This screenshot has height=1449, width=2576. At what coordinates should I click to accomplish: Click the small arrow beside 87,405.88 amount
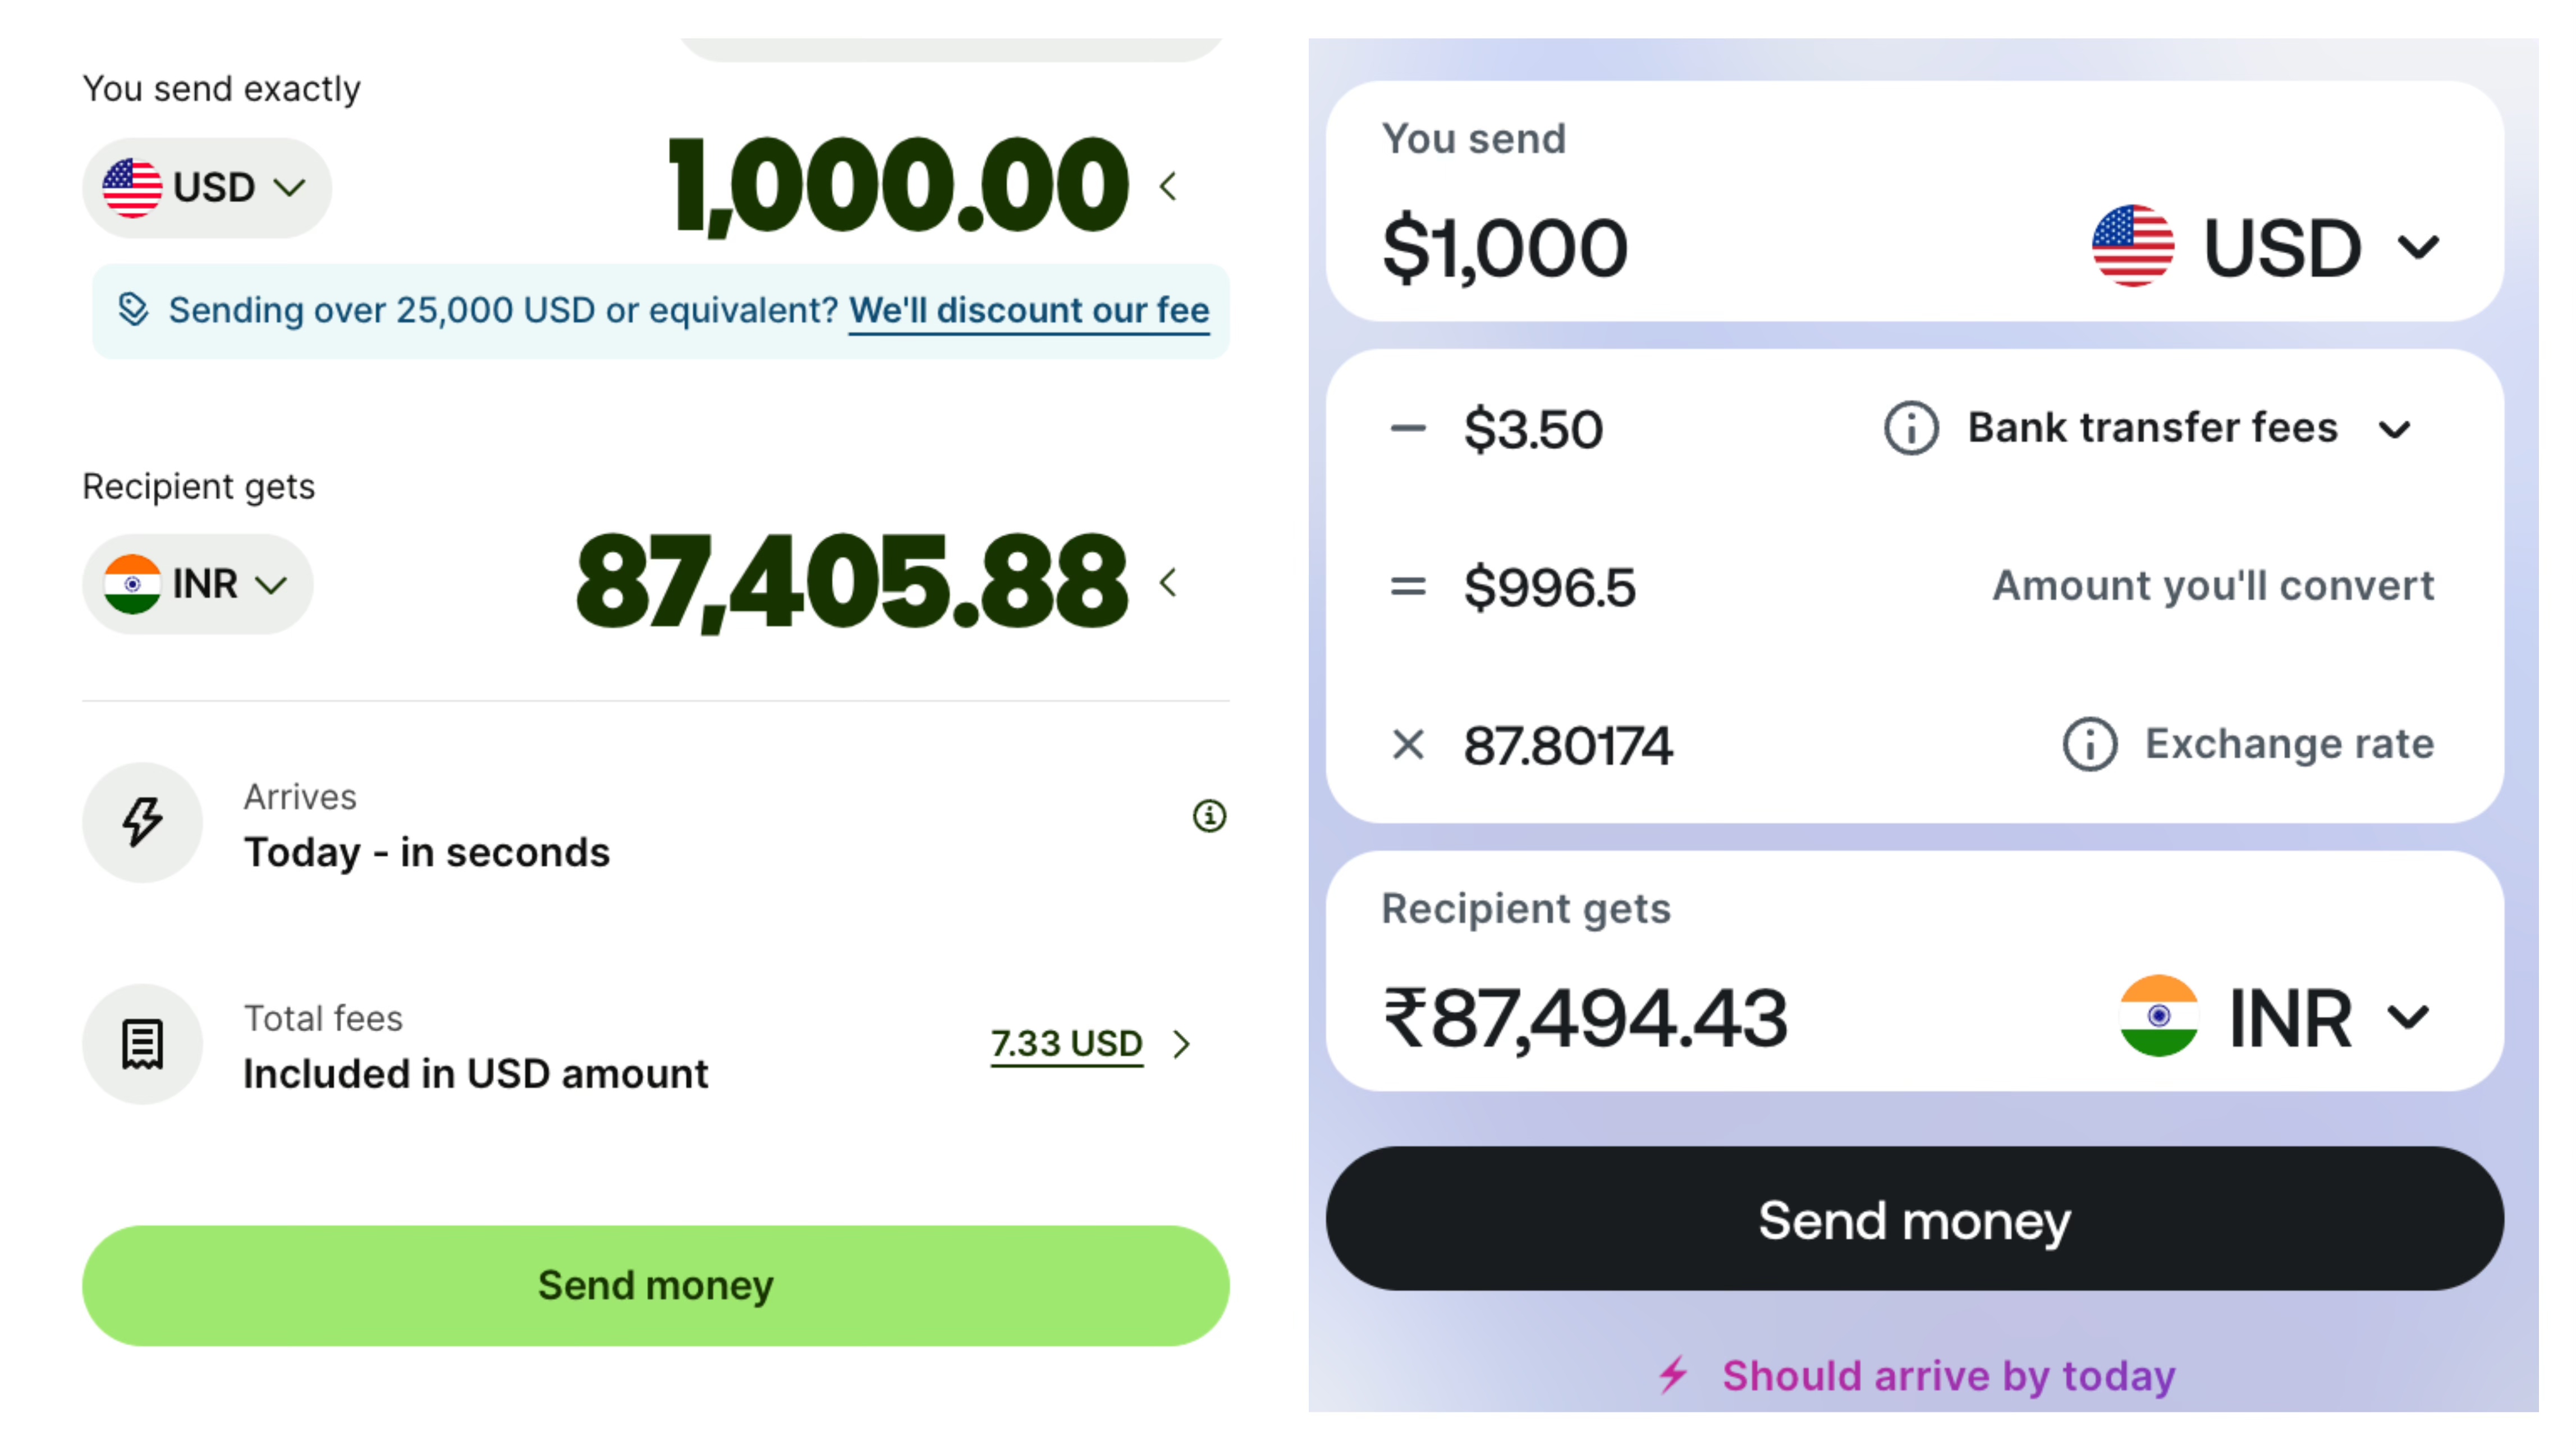(x=1167, y=582)
